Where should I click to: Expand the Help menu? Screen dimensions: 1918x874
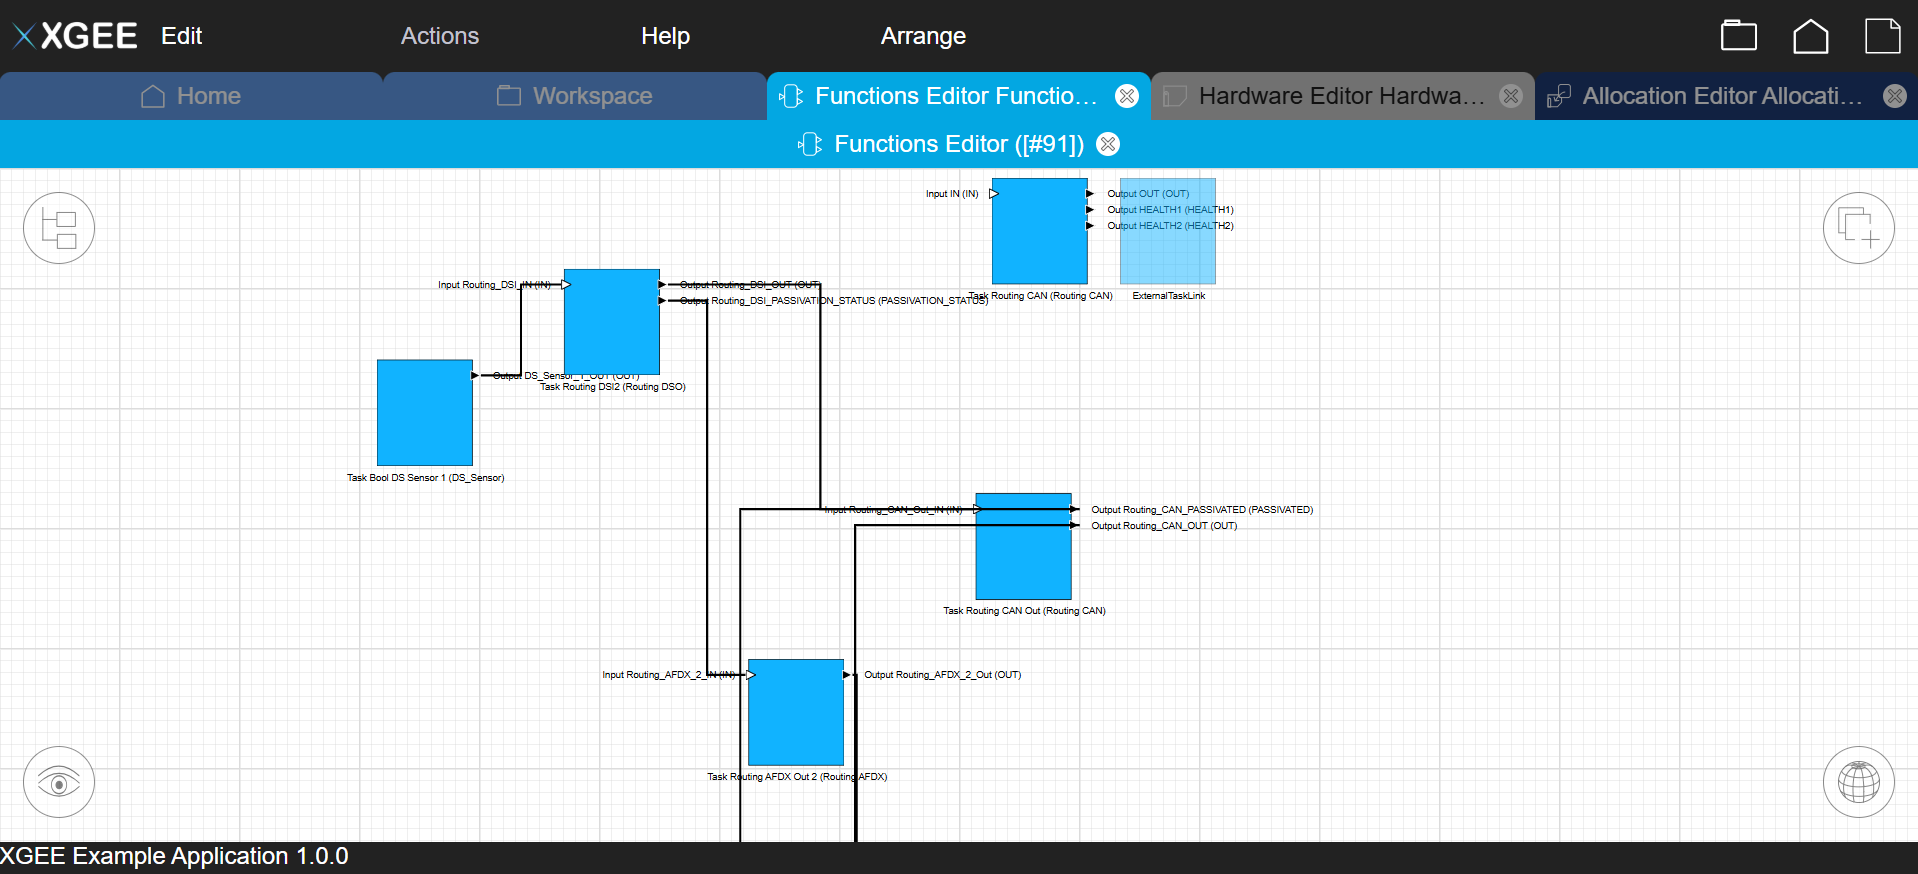[x=665, y=36]
